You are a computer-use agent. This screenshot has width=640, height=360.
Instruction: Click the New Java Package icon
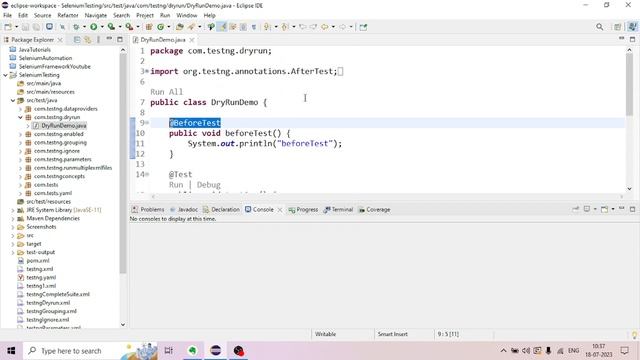(149, 27)
